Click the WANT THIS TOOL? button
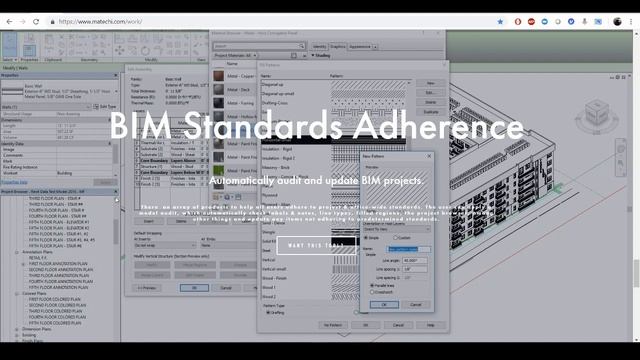640x360 pixels. [x=316, y=245]
